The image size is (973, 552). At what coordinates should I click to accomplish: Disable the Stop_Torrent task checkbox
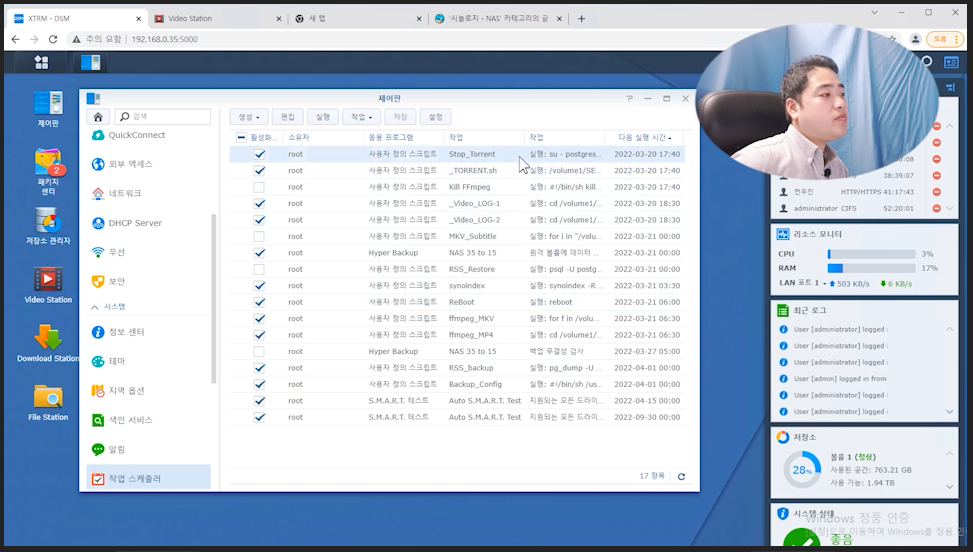(259, 154)
